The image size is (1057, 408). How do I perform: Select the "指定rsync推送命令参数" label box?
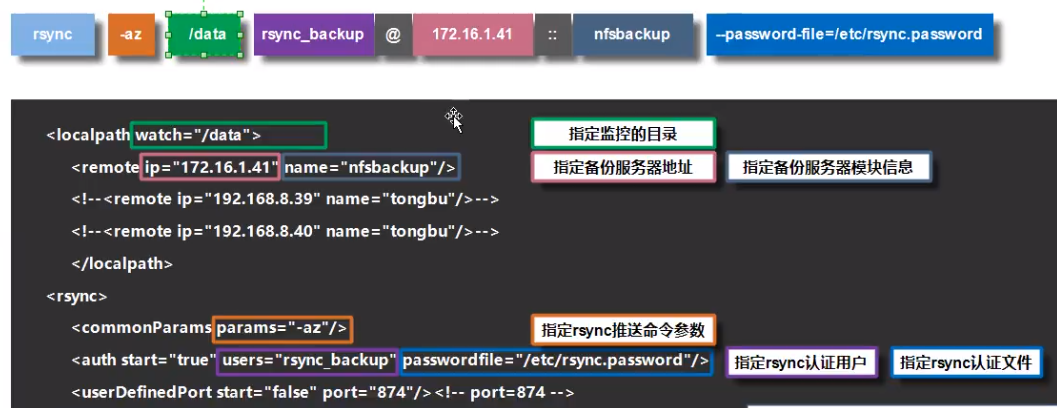point(623,330)
